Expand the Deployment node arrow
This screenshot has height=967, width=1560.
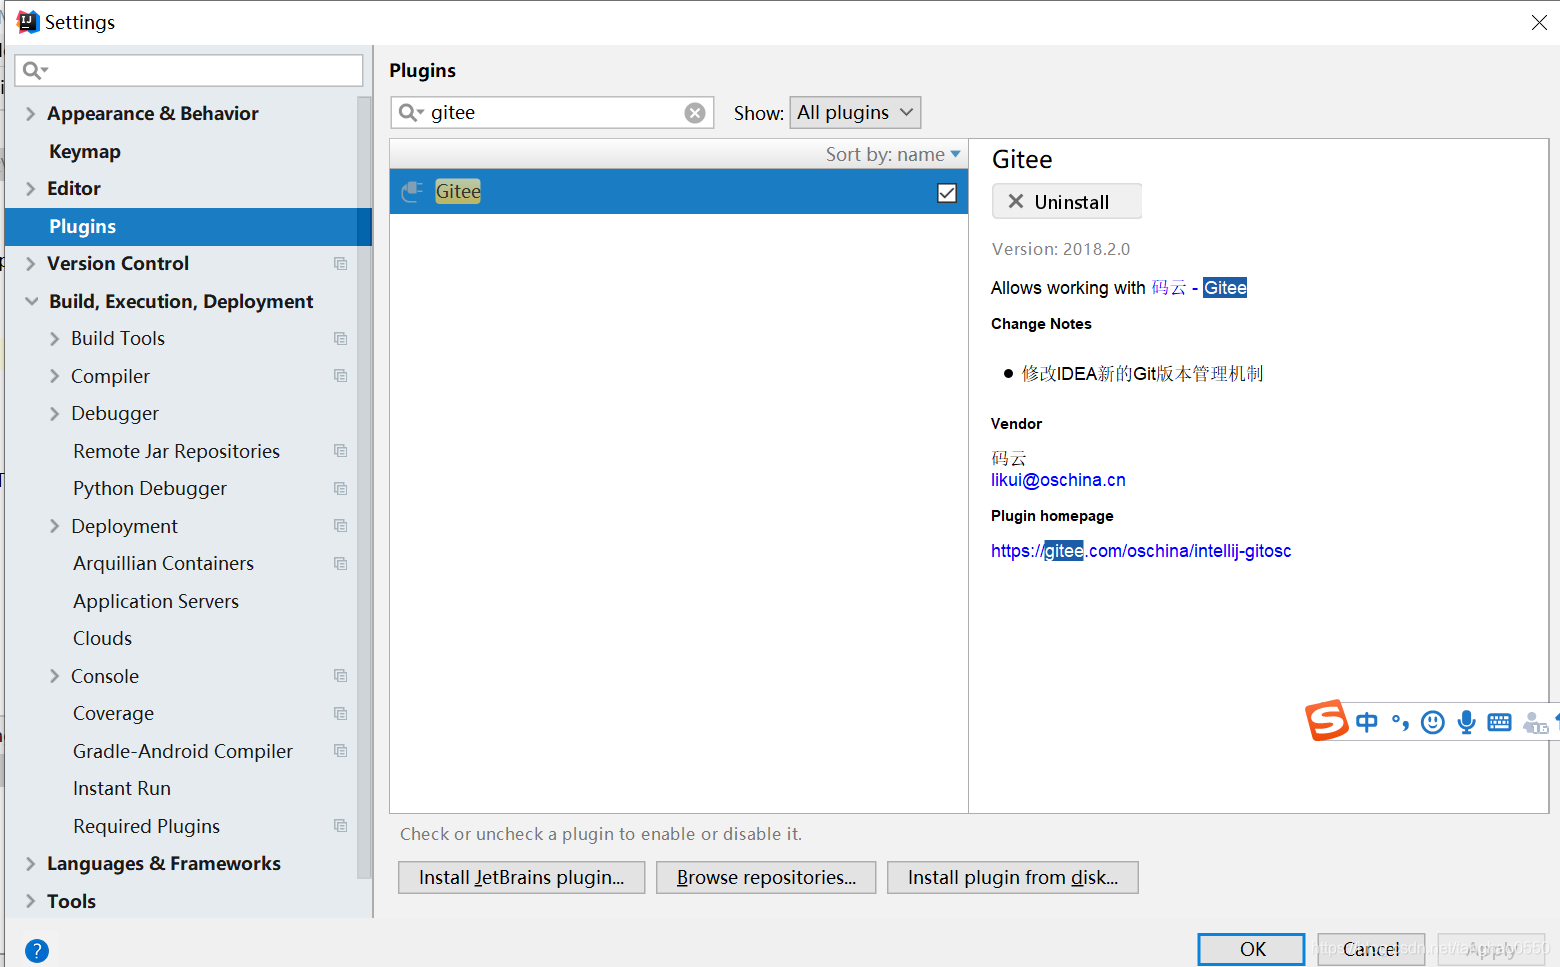click(x=54, y=526)
